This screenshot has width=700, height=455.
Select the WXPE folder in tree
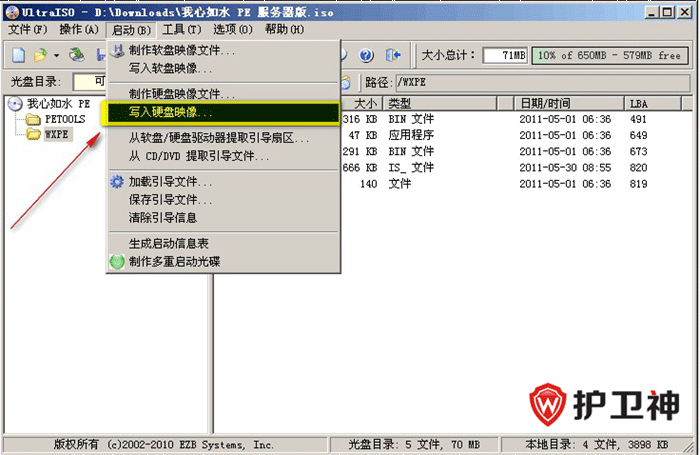coord(57,134)
